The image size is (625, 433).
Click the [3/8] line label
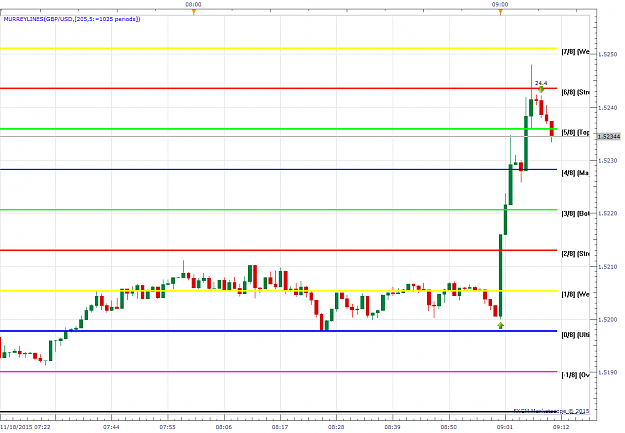(575, 213)
